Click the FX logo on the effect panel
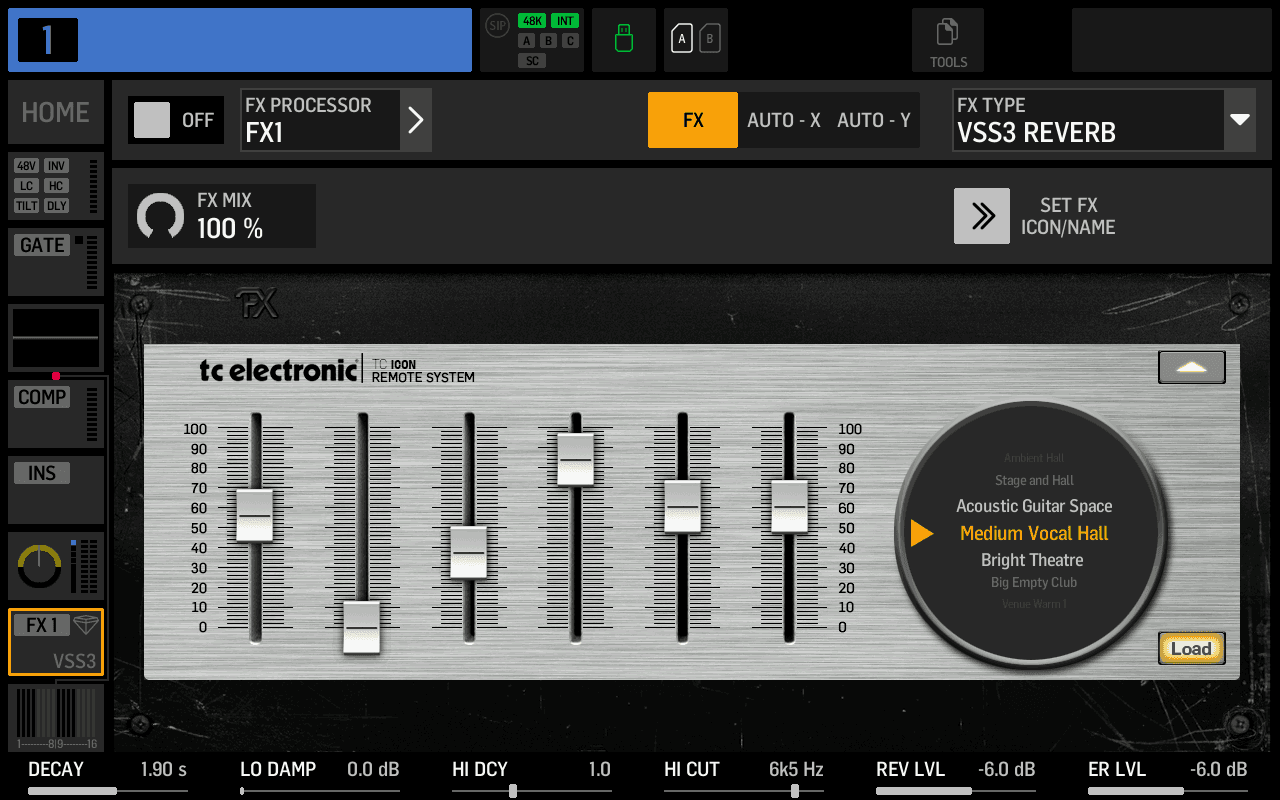 (x=257, y=304)
